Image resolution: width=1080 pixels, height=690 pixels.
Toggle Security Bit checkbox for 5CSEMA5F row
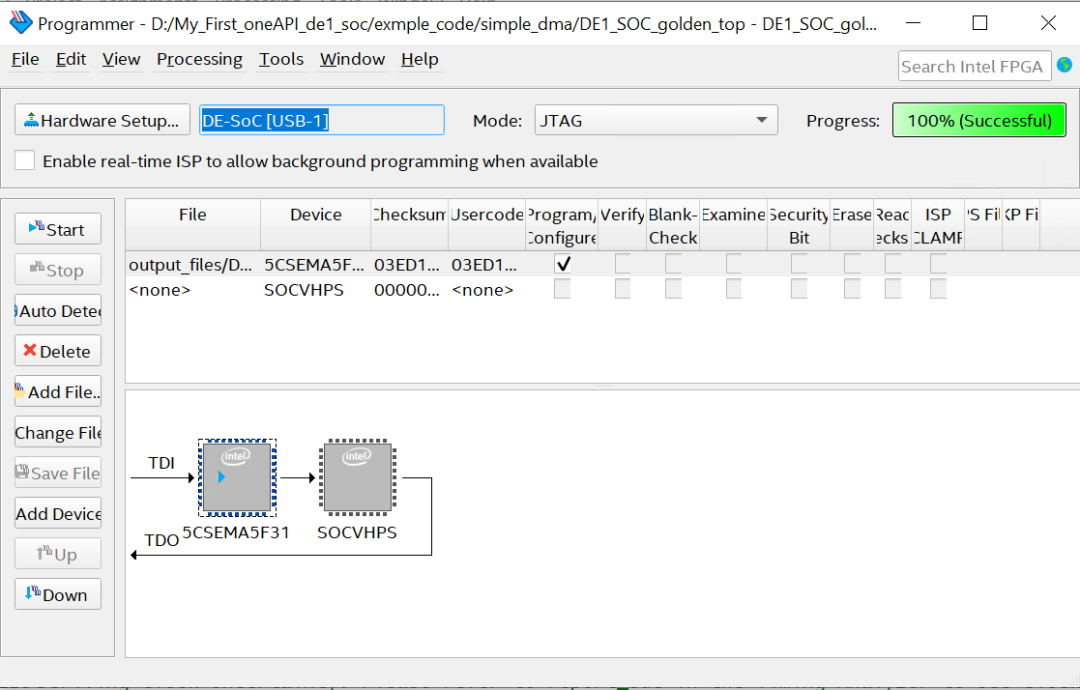tap(799, 264)
